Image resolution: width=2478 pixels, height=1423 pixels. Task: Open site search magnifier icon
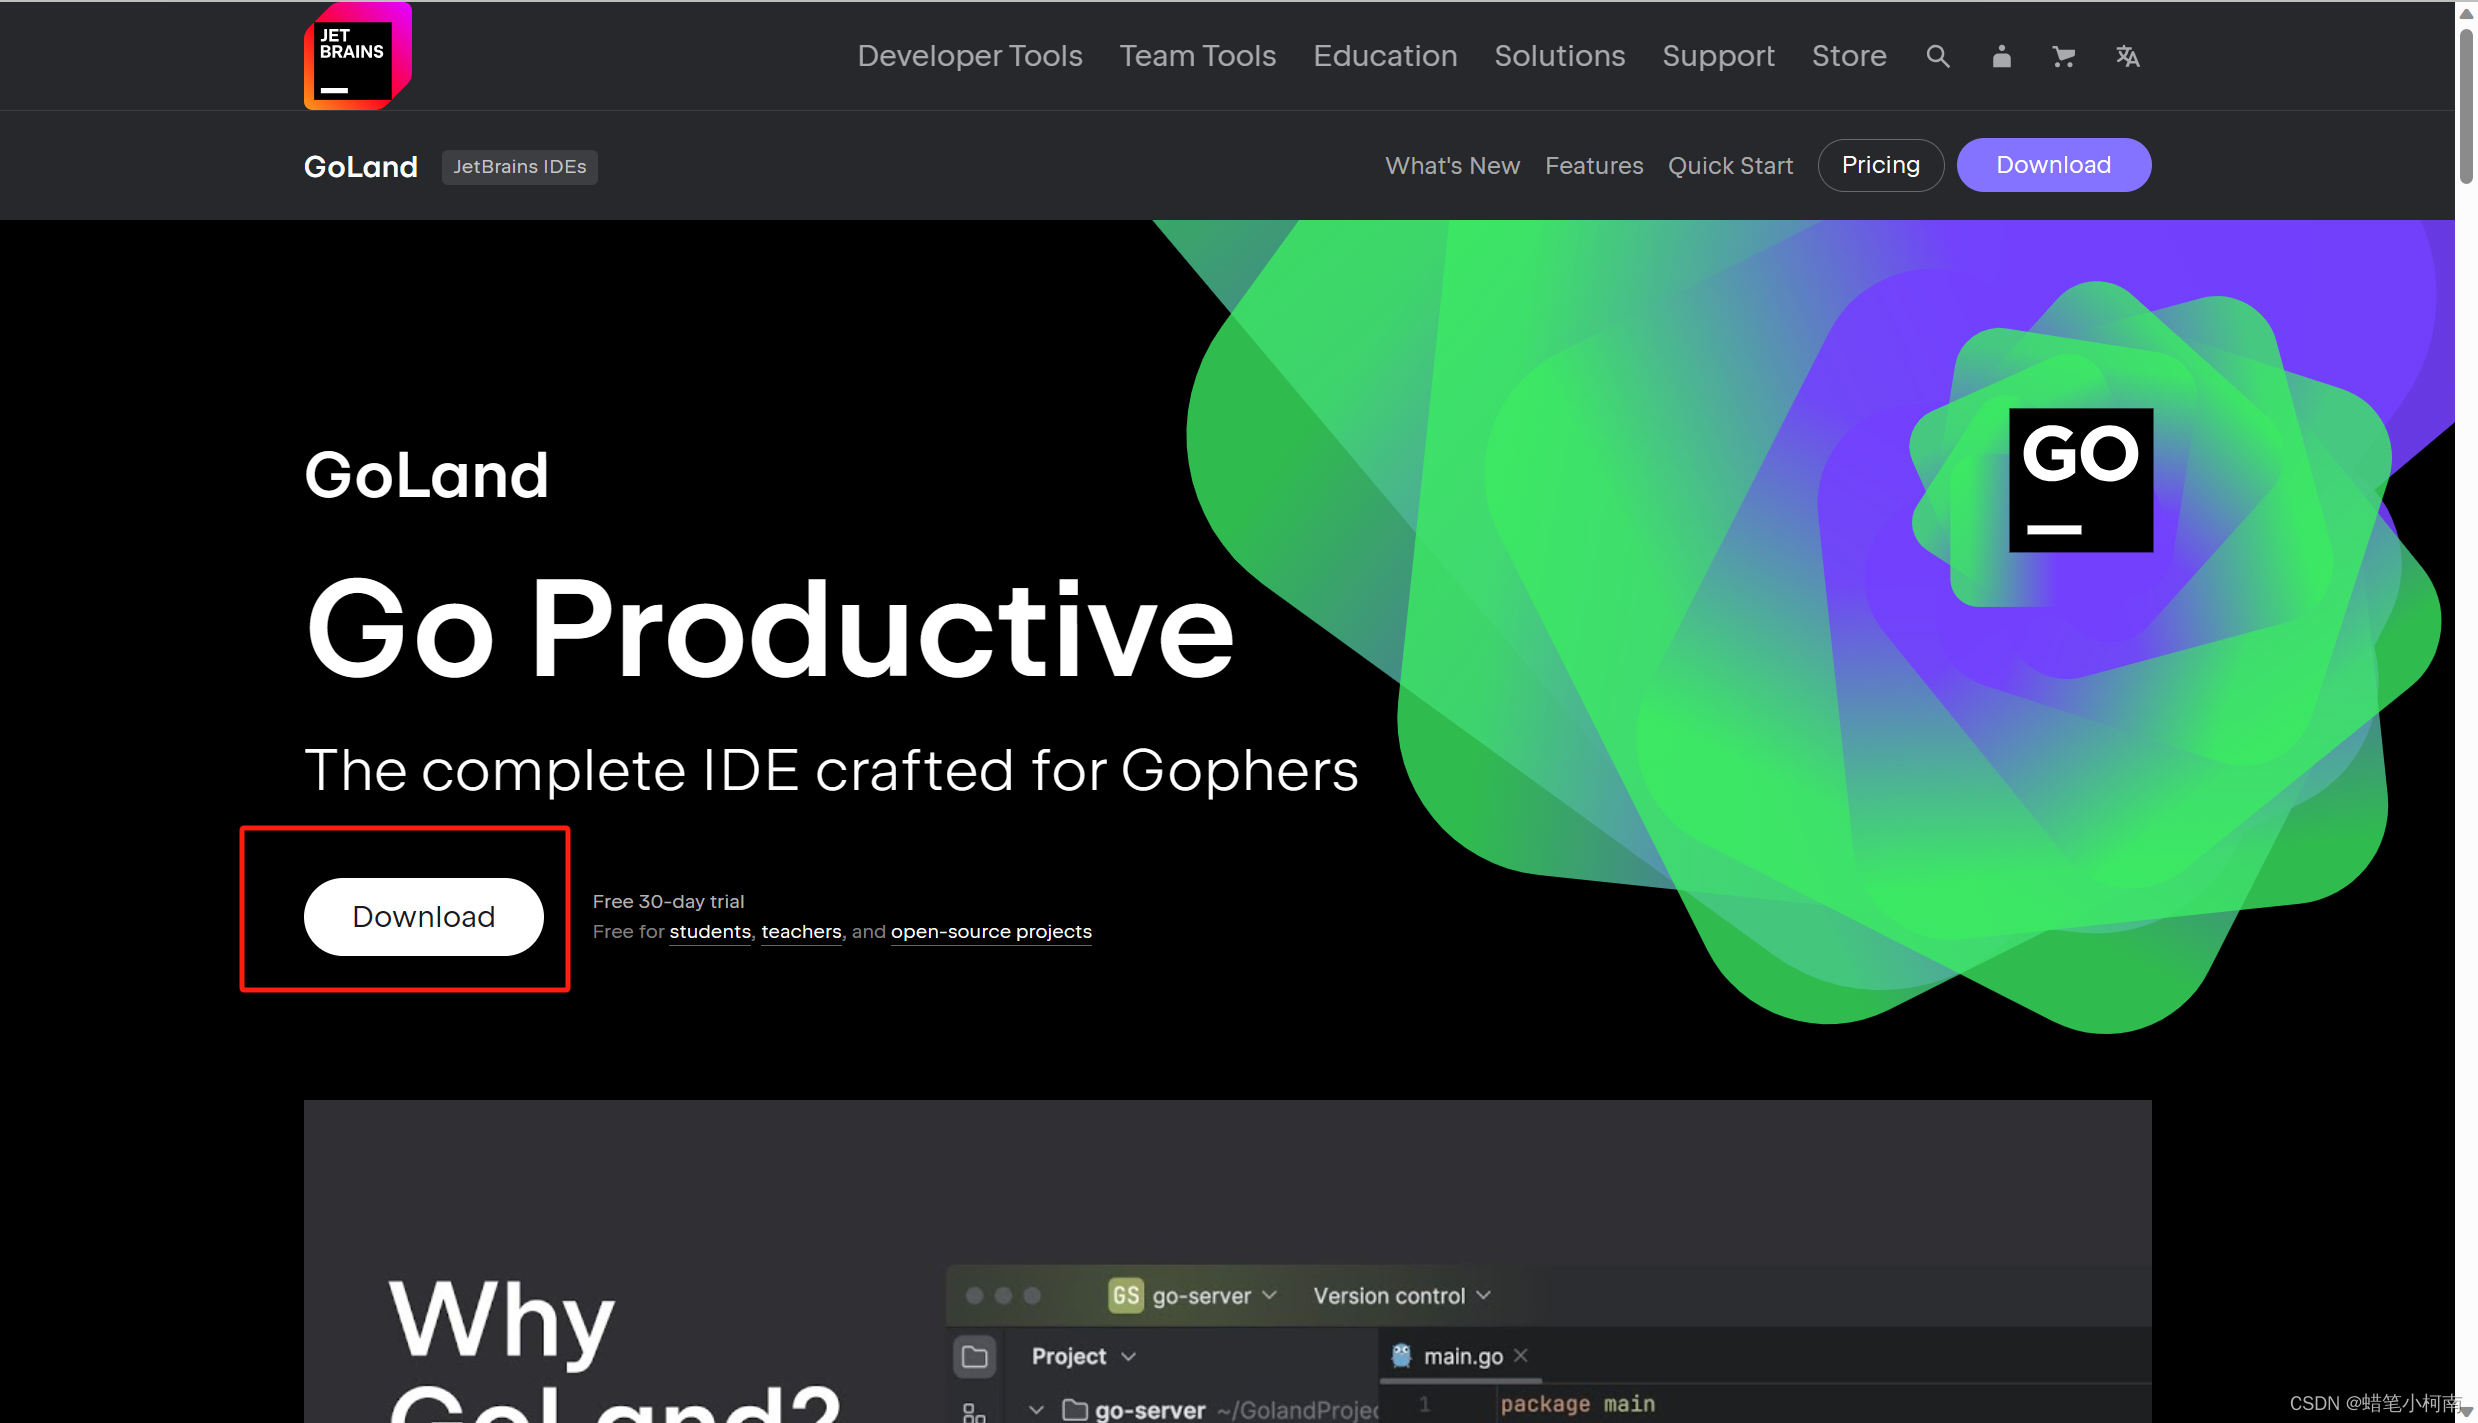tap(1937, 56)
